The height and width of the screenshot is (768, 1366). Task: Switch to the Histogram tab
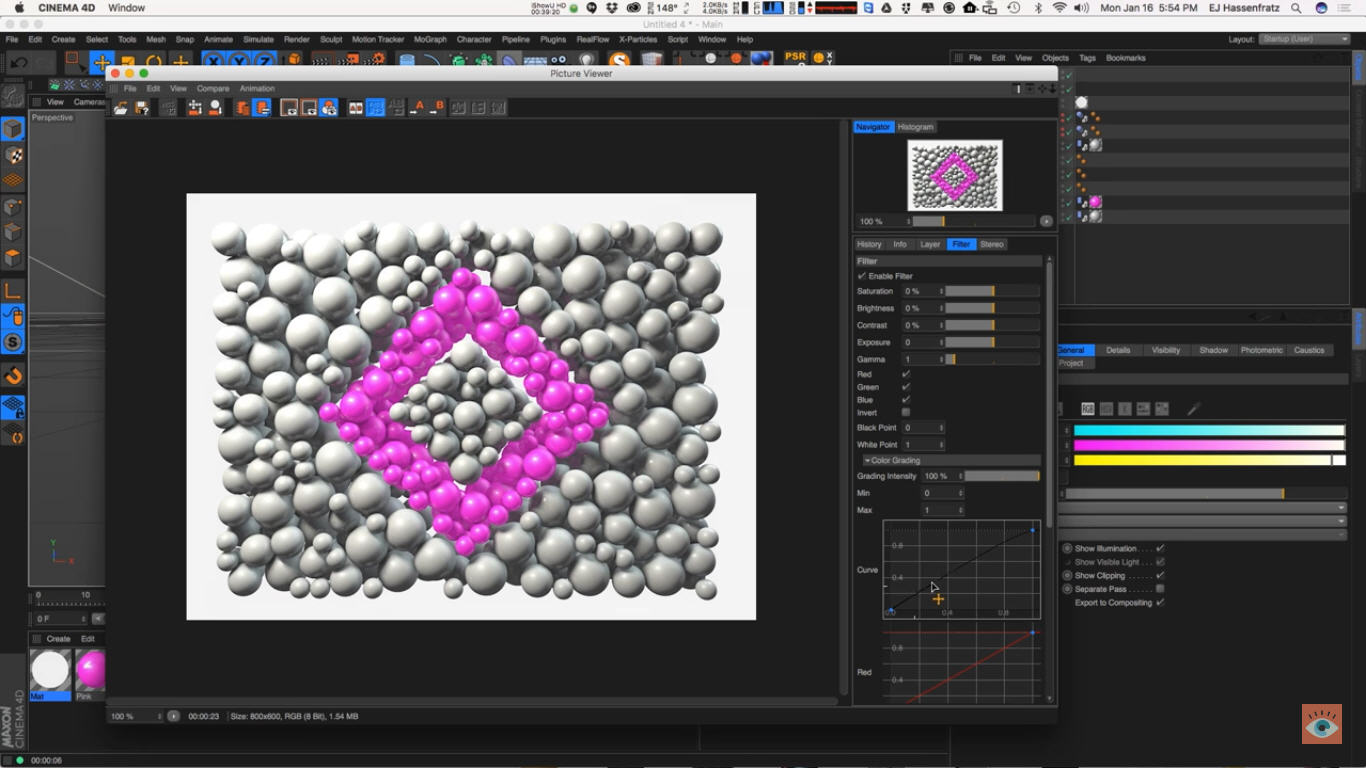point(917,127)
